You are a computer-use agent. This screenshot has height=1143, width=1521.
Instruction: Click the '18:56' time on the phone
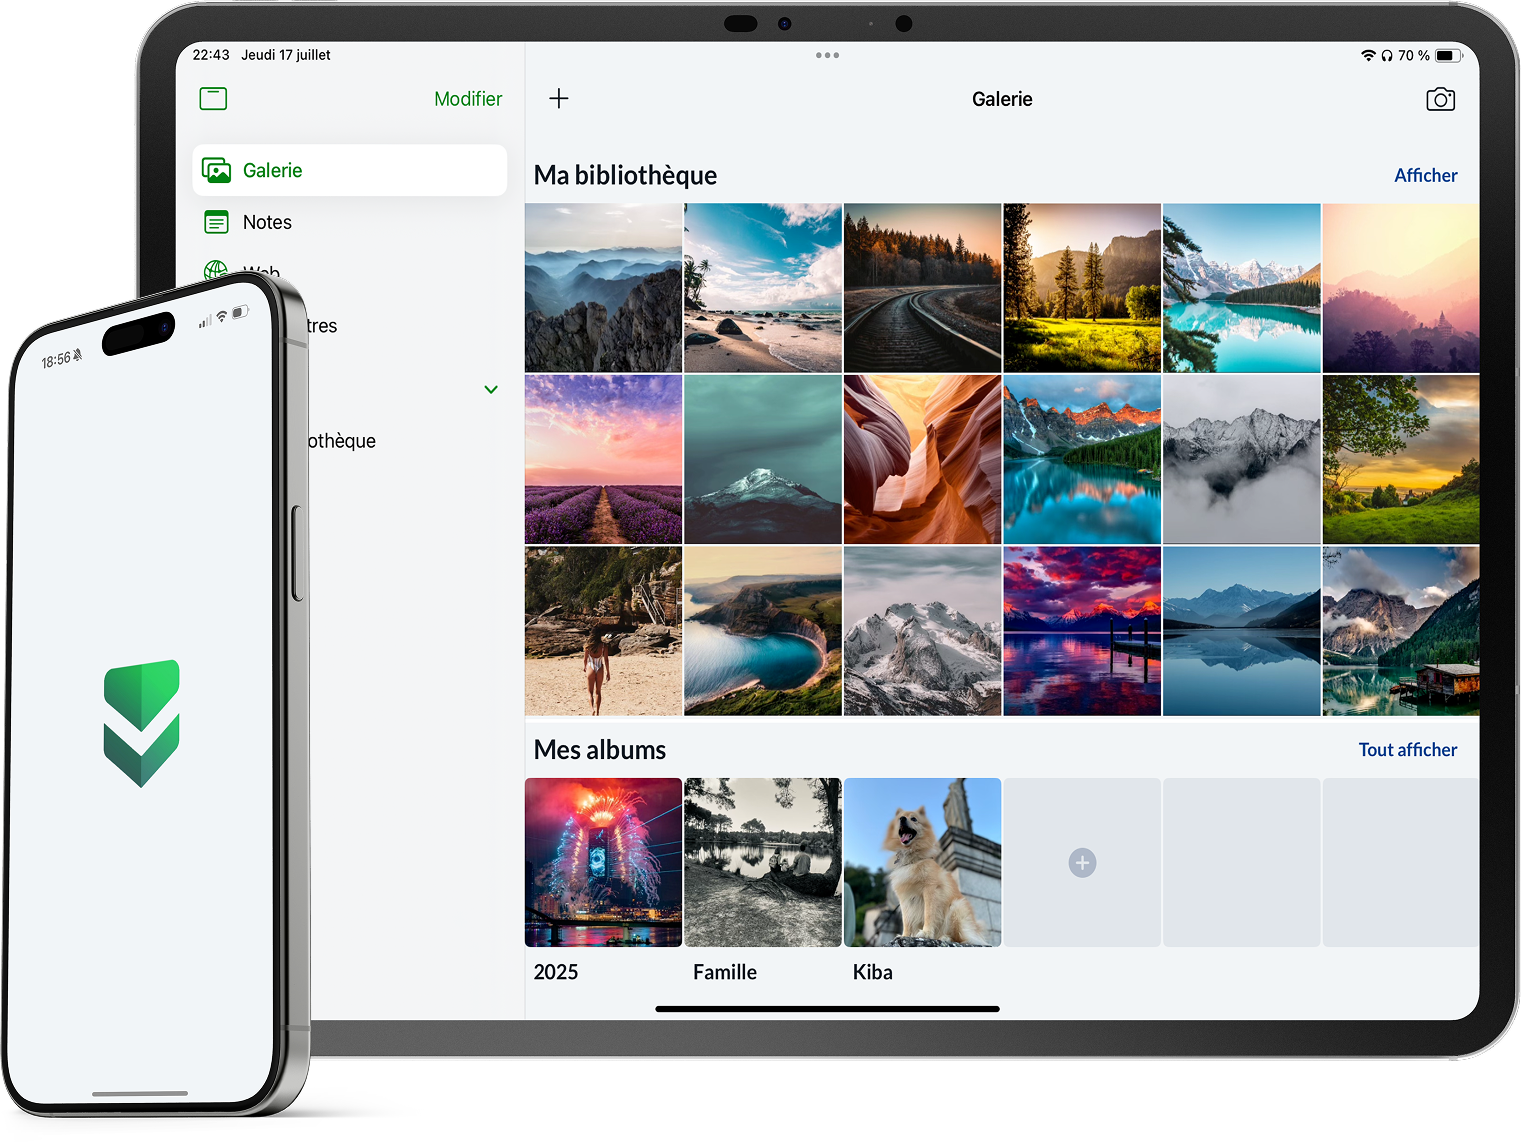(x=56, y=360)
